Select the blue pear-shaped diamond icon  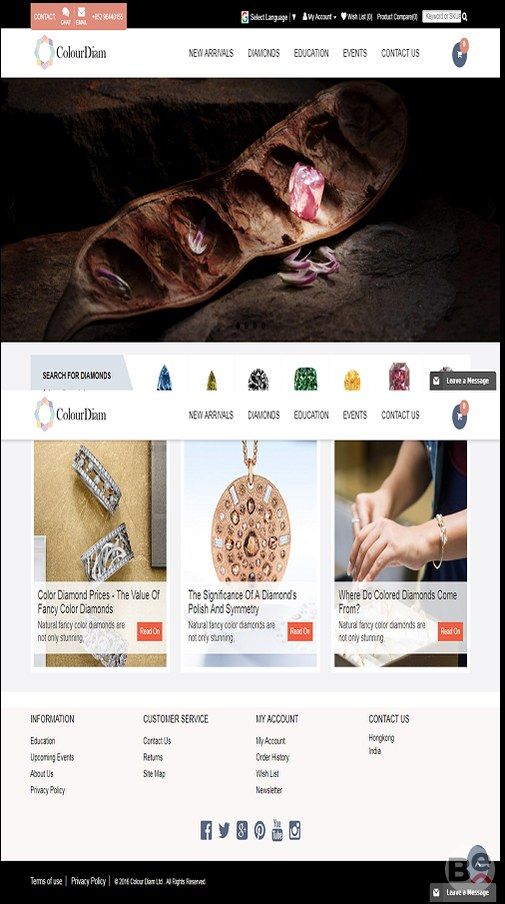point(164,378)
